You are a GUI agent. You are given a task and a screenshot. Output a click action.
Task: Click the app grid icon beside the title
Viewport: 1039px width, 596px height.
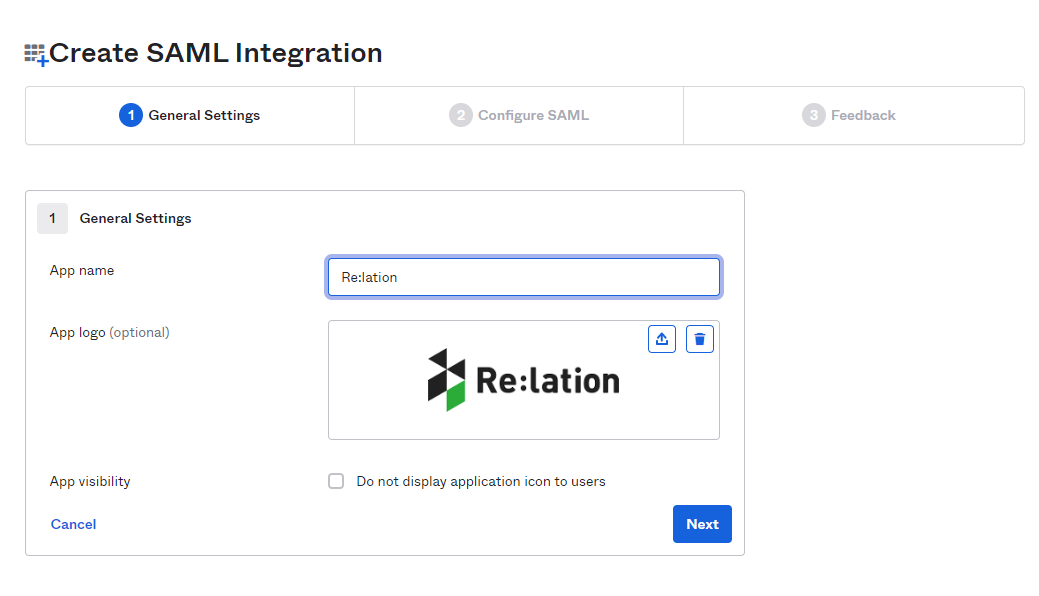[36, 55]
